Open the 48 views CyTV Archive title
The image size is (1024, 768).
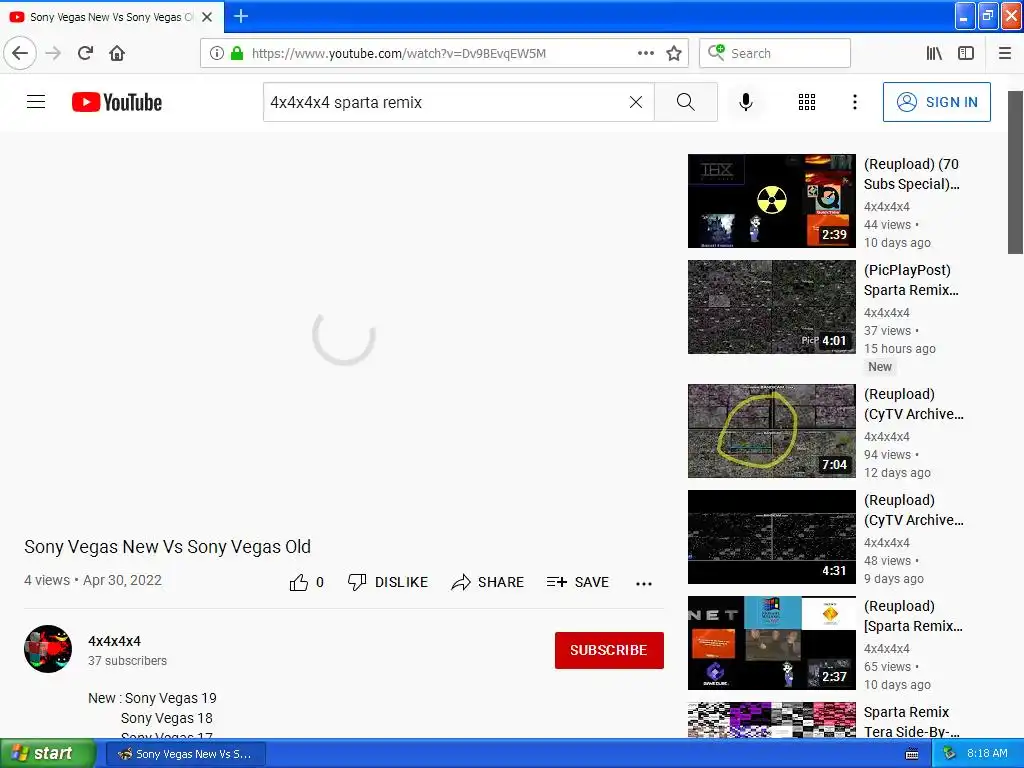913,509
